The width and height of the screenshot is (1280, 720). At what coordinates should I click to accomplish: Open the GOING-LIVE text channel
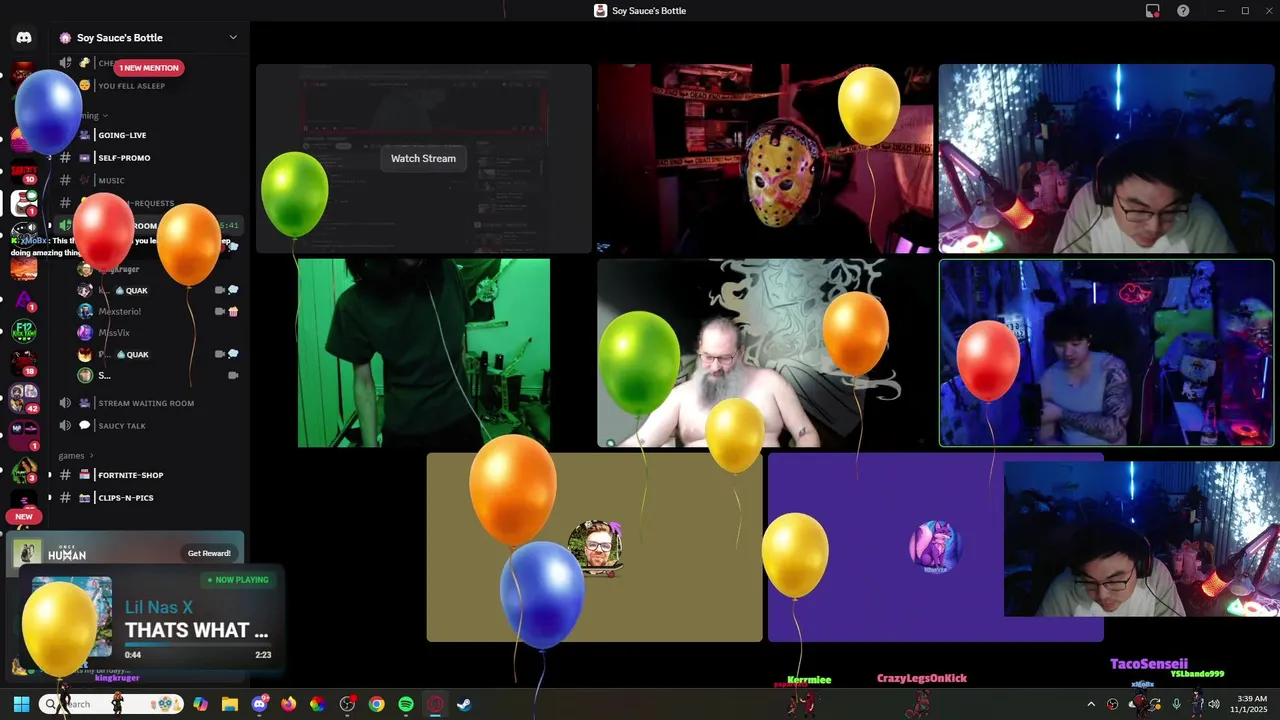(122, 135)
